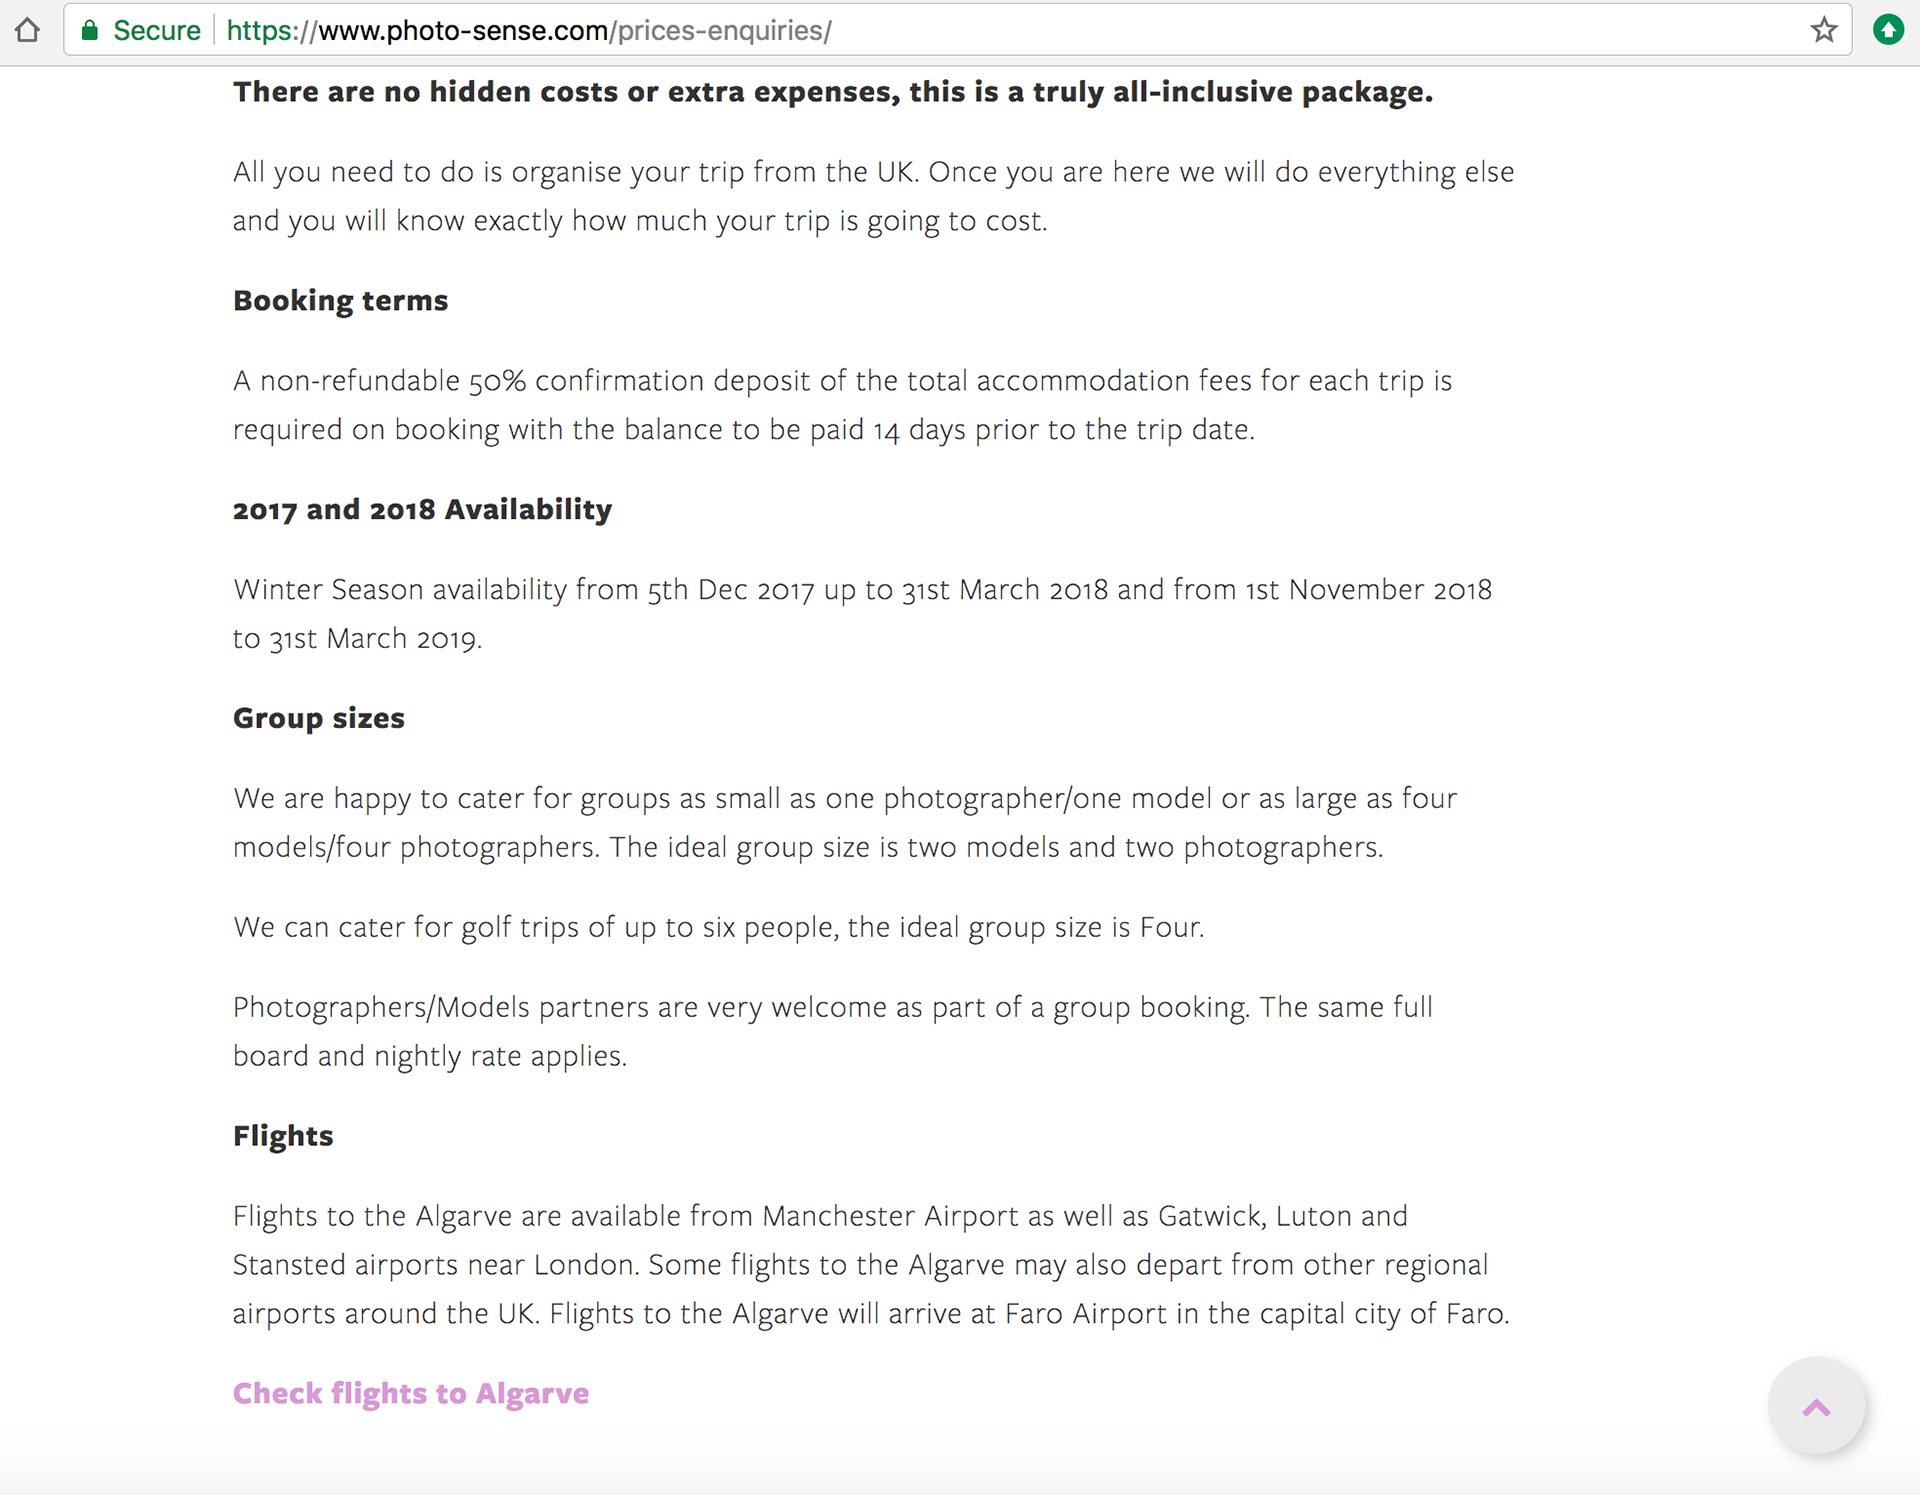Screen dimensions: 1920x1495
Task: Click the Manchester Airport flights paragraph
Action: 870,1264
